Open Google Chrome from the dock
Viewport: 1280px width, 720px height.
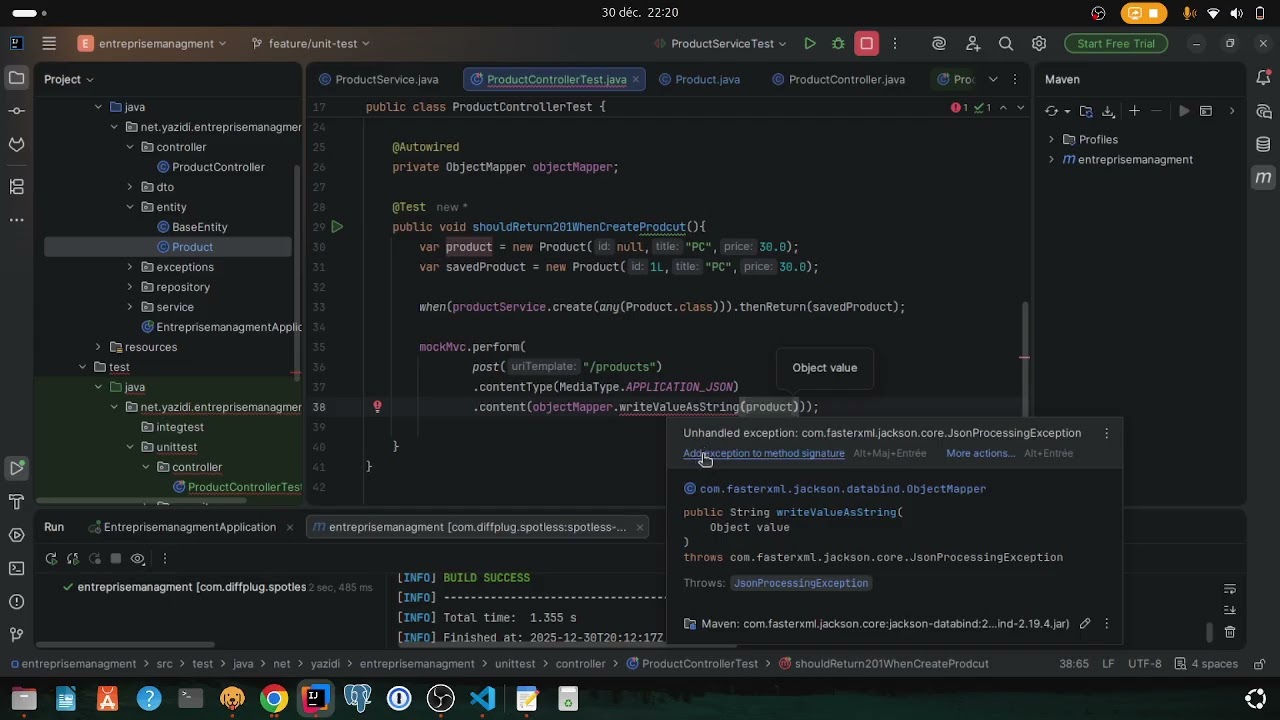tap(273, 698)
